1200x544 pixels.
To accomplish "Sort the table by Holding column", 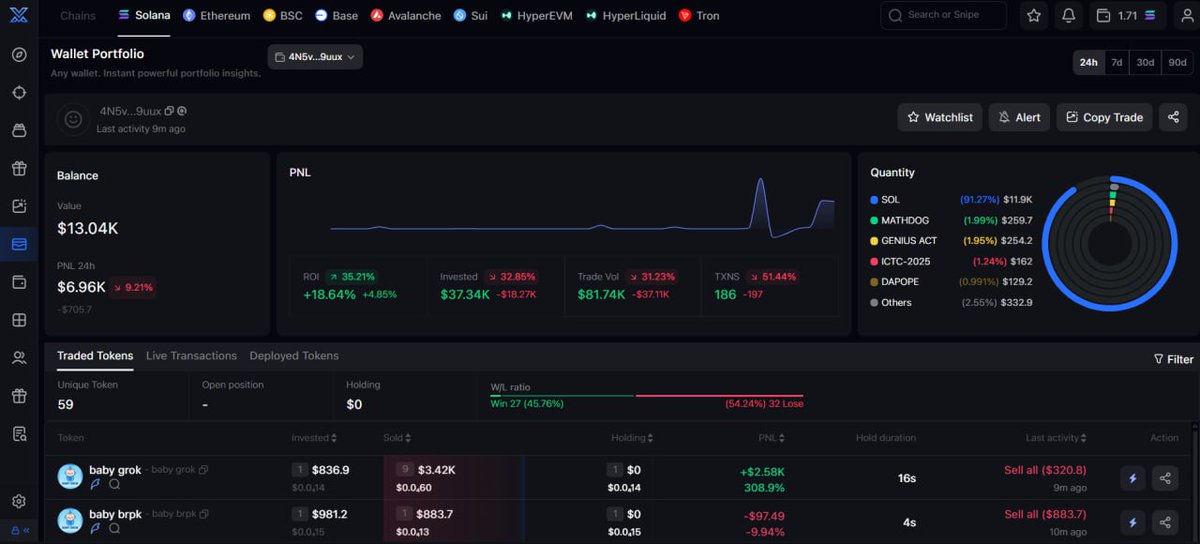I will 633,438.
